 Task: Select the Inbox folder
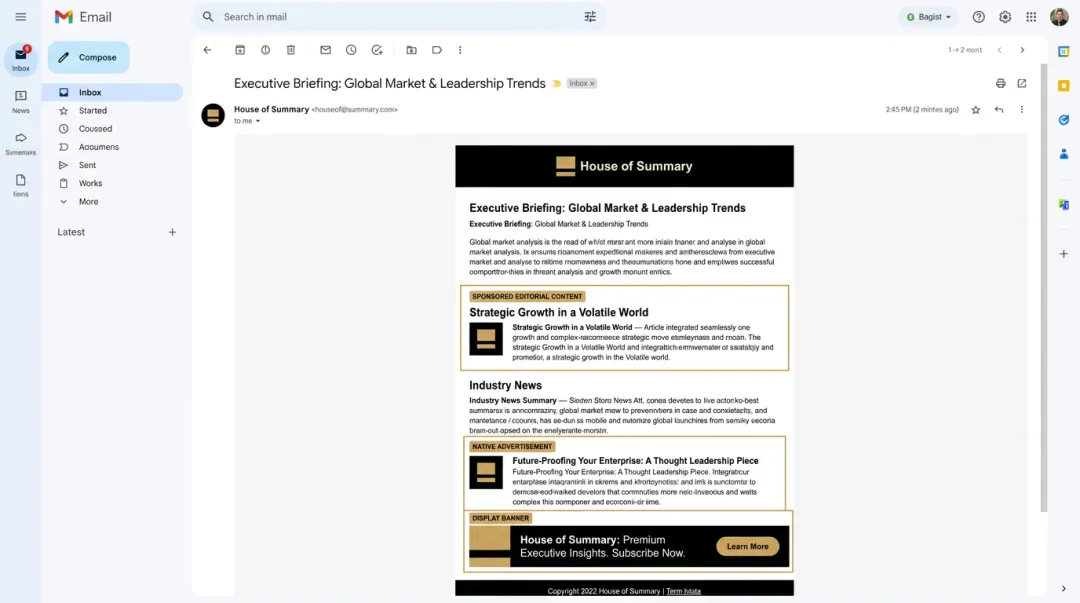[x=112, y=92]
